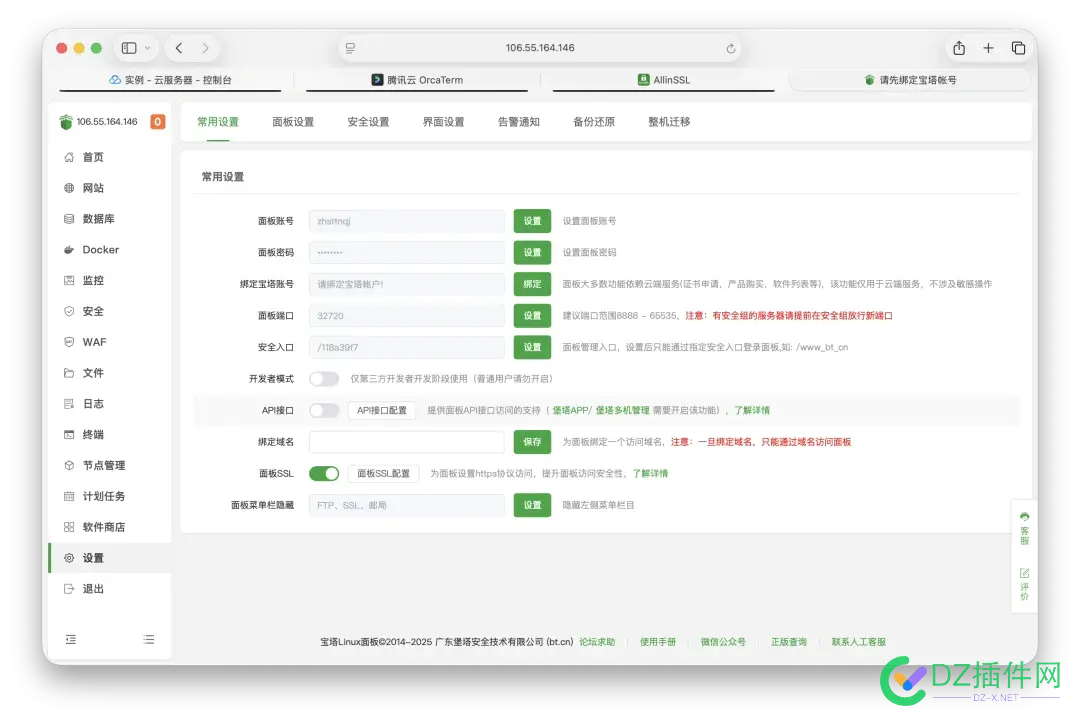Reload page with Safari refresh icon
Image resolution: width=1080 pixels, height=721 pixels.
731,48
